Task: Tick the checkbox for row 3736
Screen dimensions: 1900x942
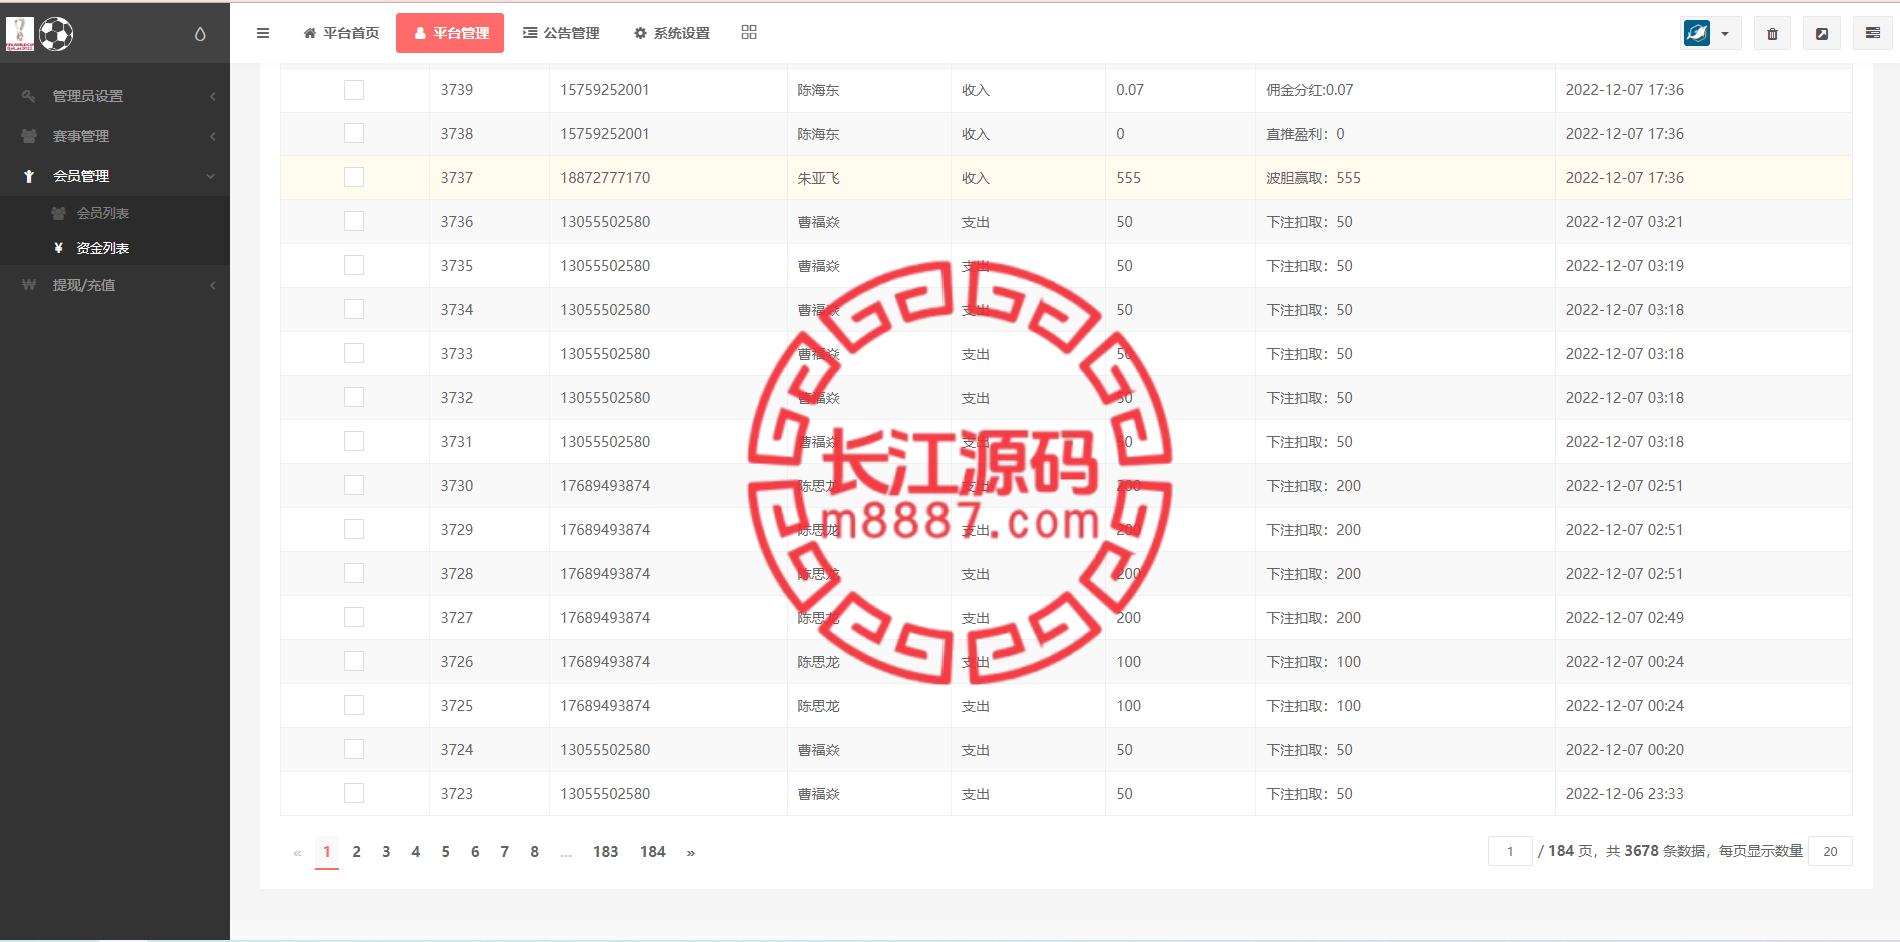Action: point(354,222)
